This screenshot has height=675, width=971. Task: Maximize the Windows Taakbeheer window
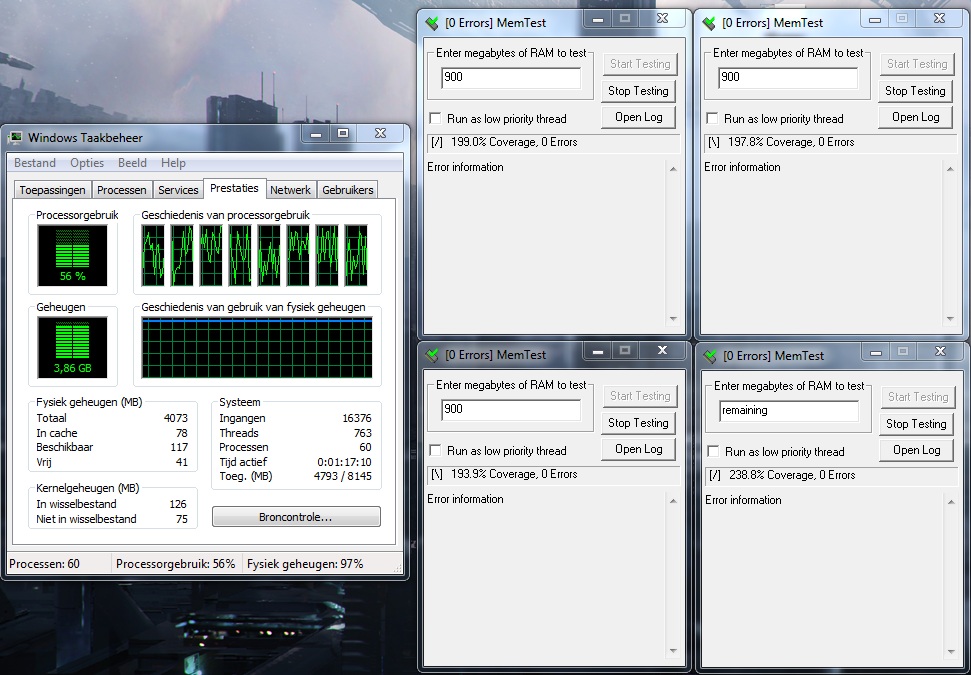tap(343, 134)
